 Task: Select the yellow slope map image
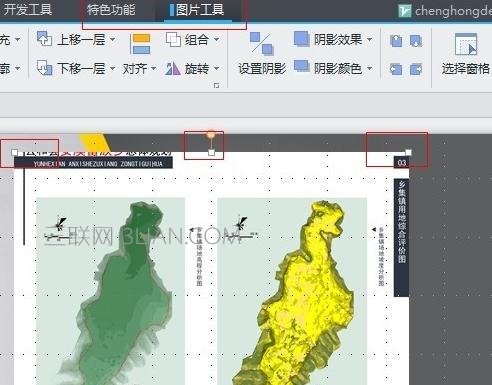click(x=292, y=291)
